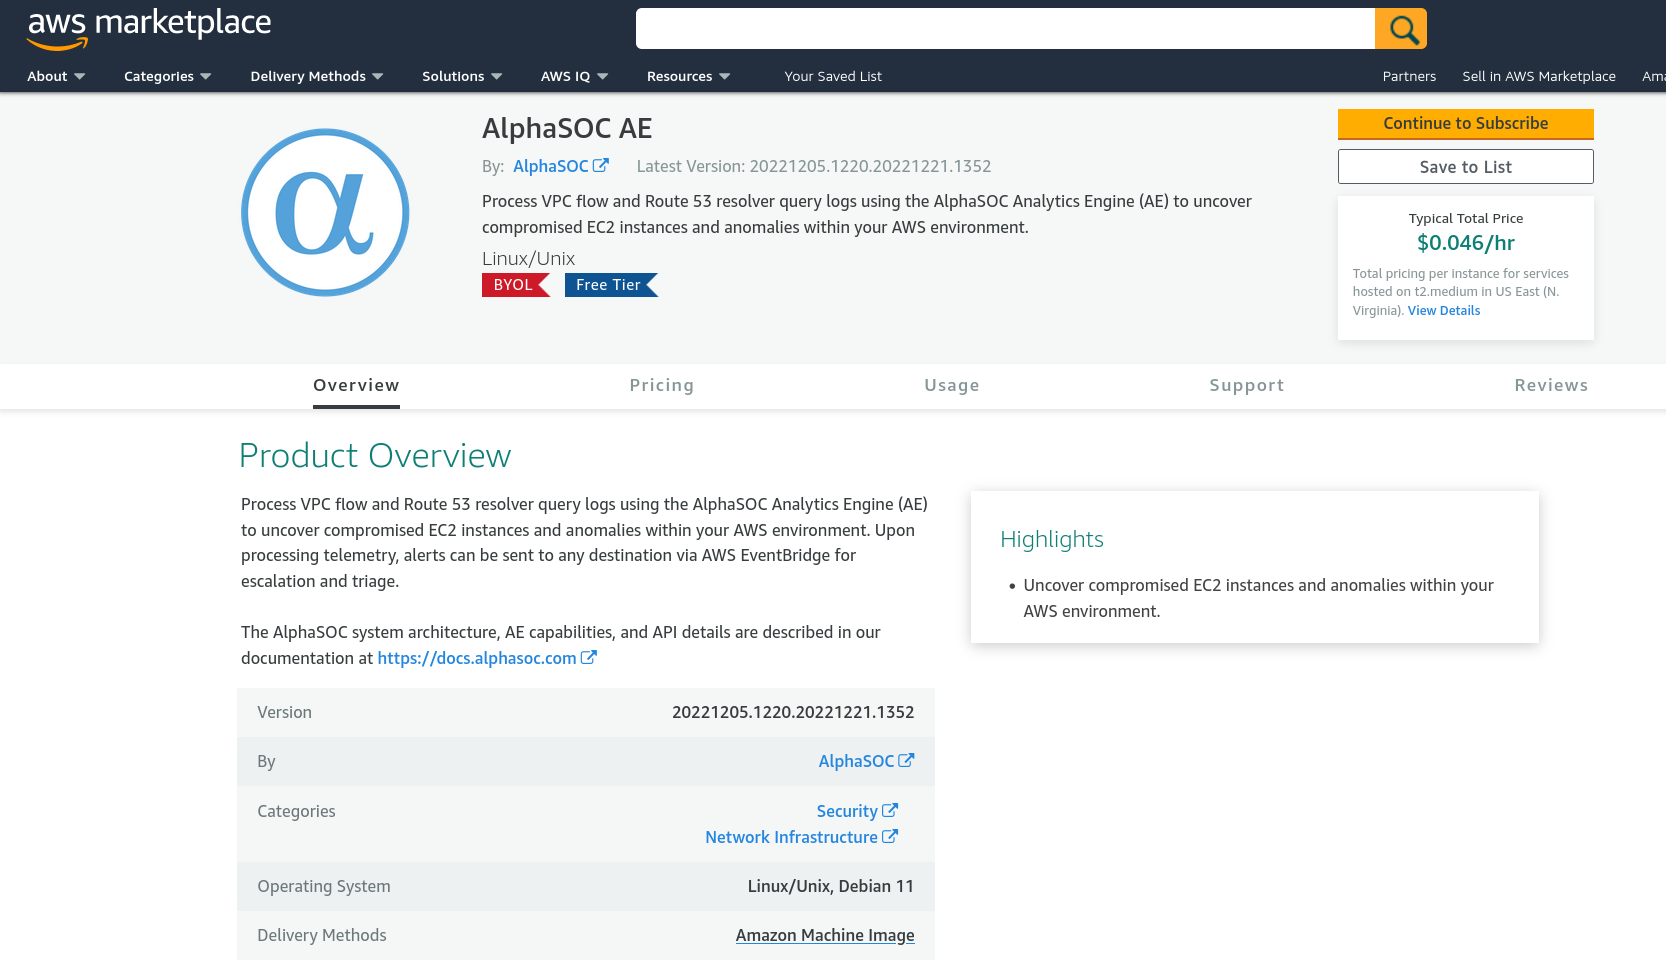1666x979 pixels.
Task: Open the Delivery Methods dropdown
Action: 317,76
